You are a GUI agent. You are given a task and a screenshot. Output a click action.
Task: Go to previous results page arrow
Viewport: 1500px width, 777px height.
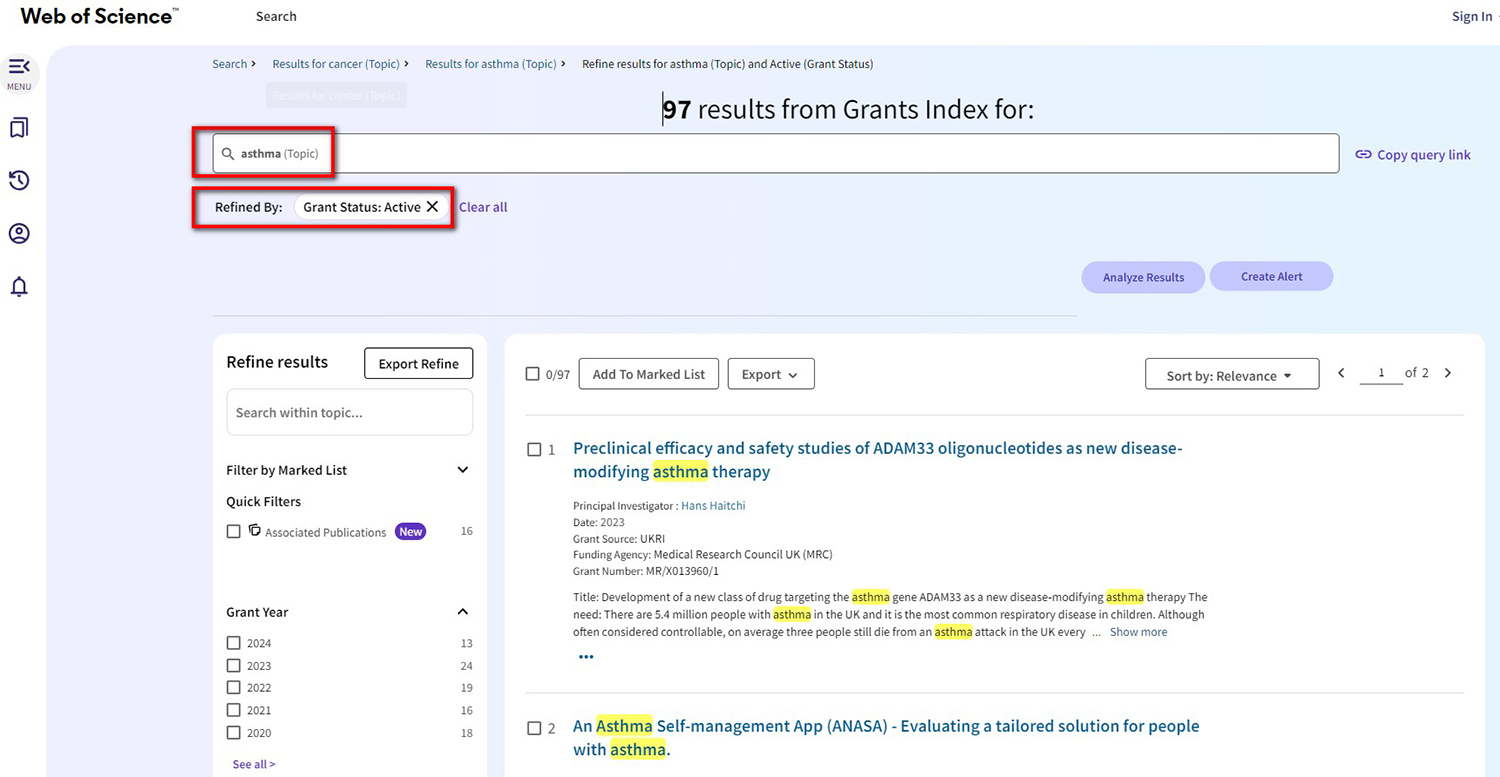tap(1342, 373)
